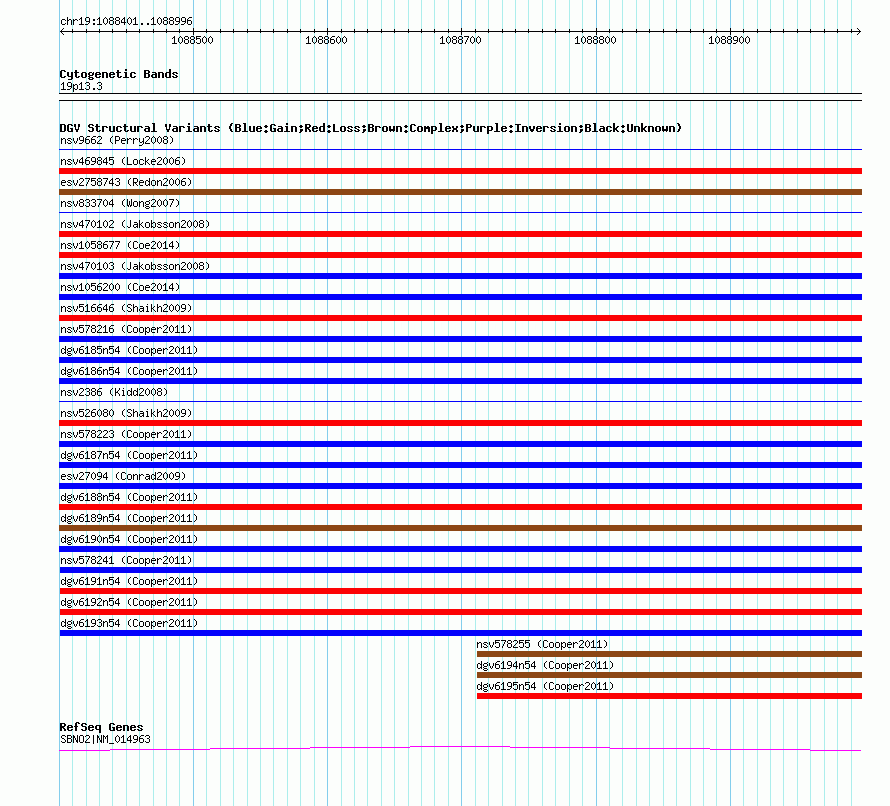Select nsv833704 (Wong2007) label
890x806 pixels.
120,203
